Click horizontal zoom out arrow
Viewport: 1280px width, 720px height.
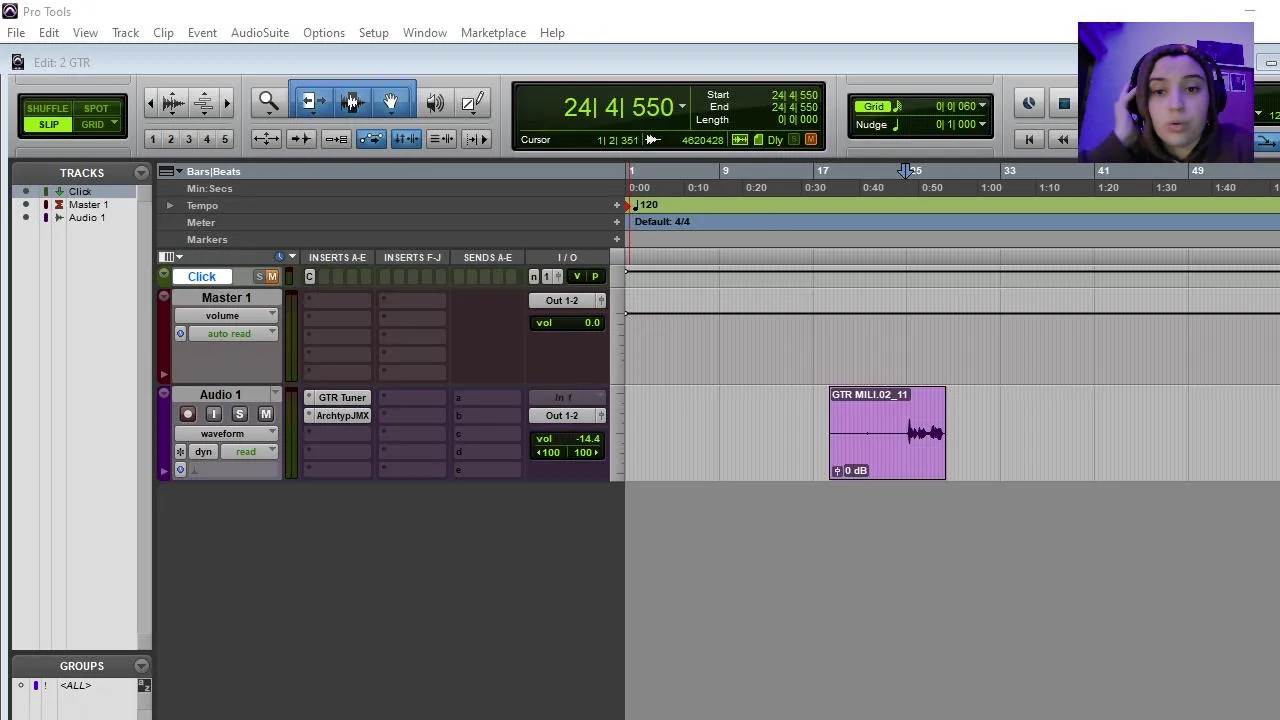coord(151,102)
